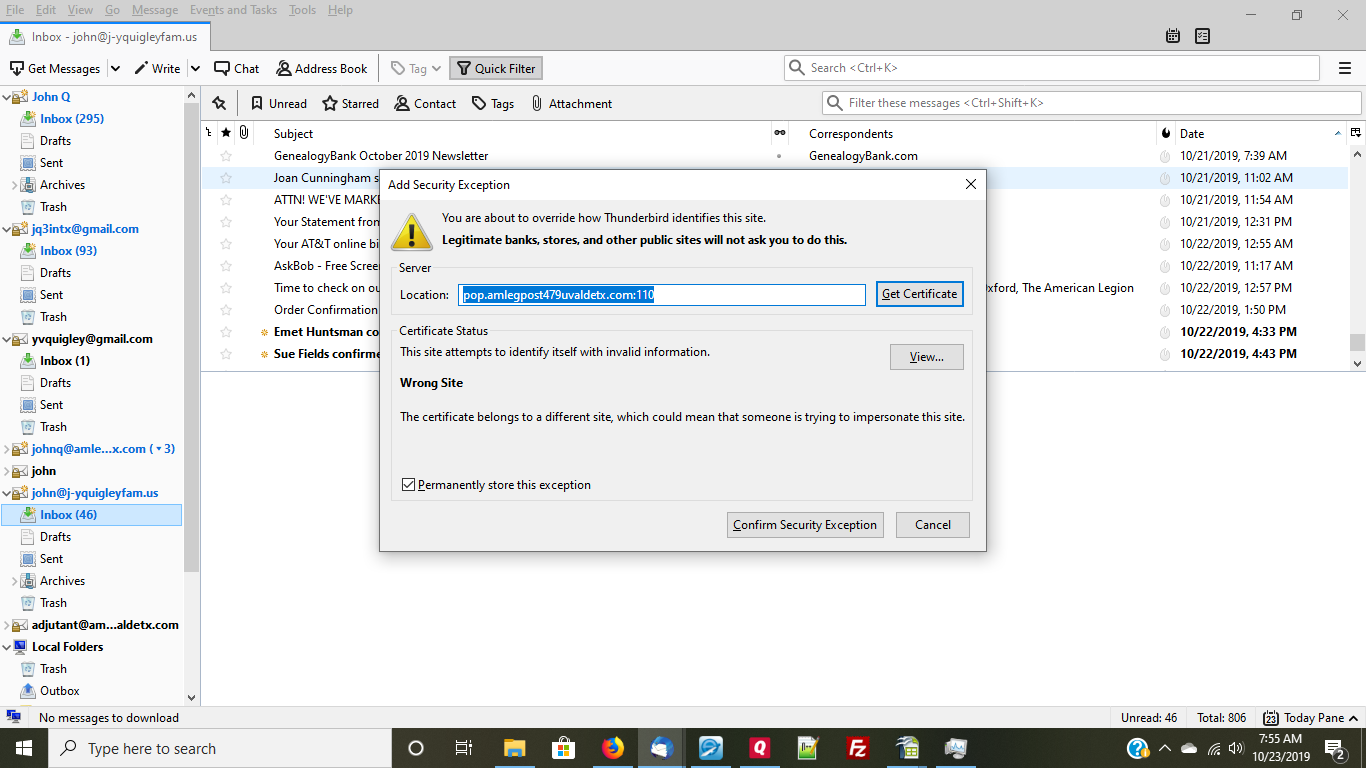Expand the Today Pane chevron
The height and width of the screenshot is (768, 1366).
[1355, 718]
